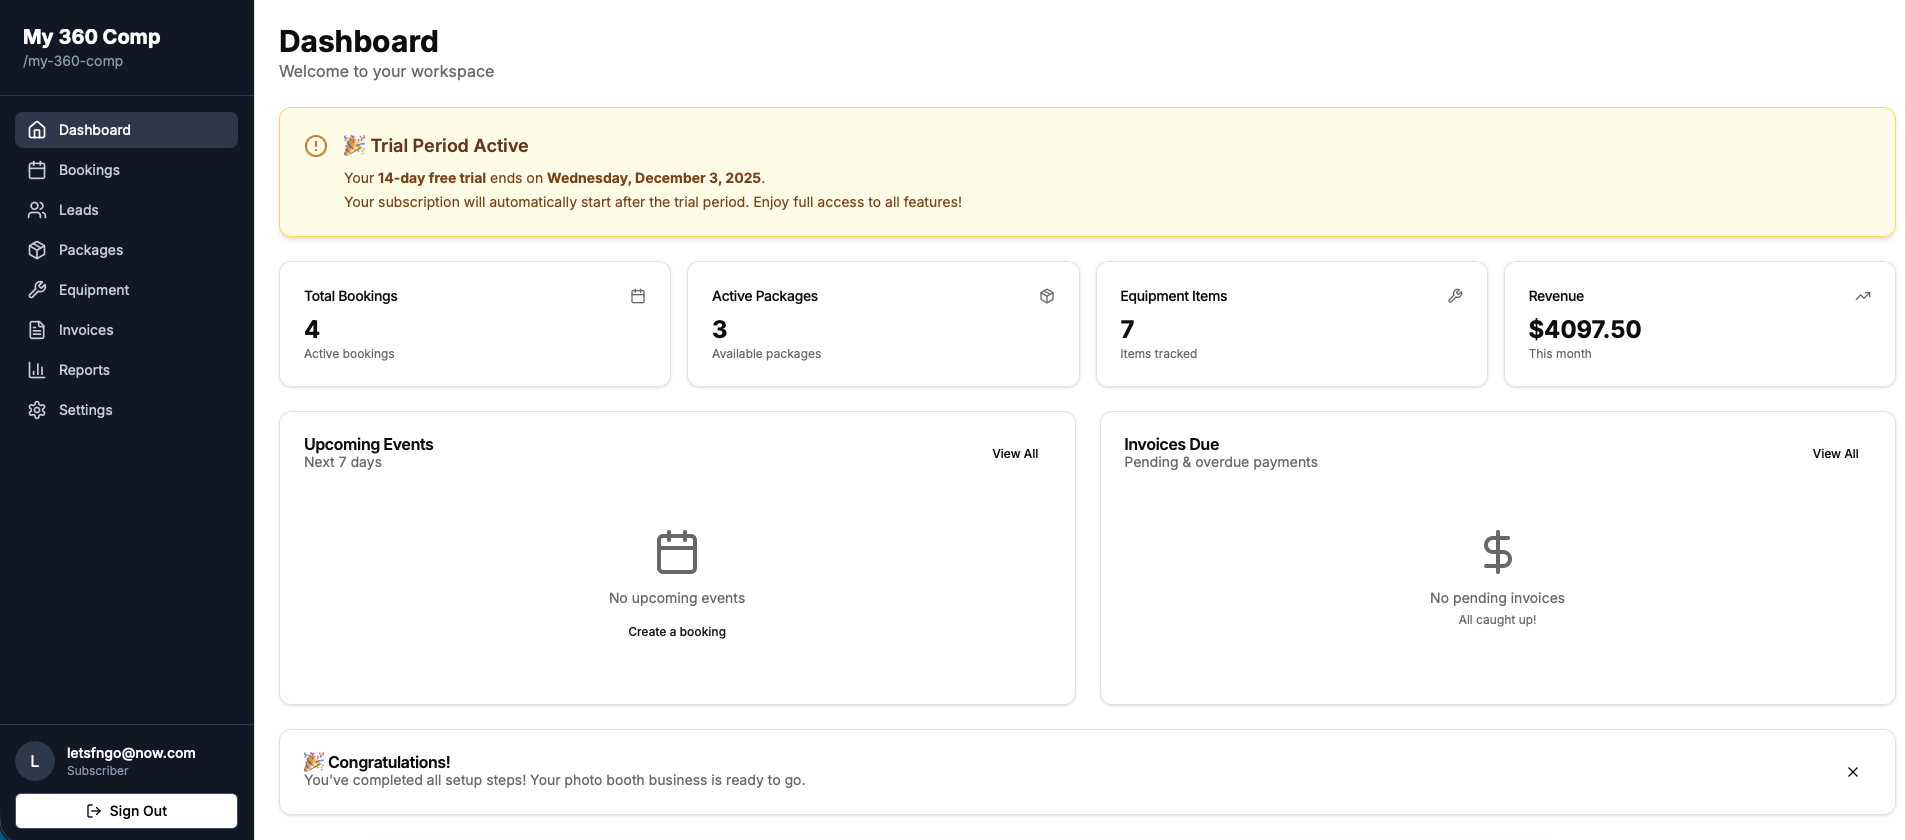The image size is (1905, 840).
Task: Click the Trial Period Active heading
Action: (449, 146)
